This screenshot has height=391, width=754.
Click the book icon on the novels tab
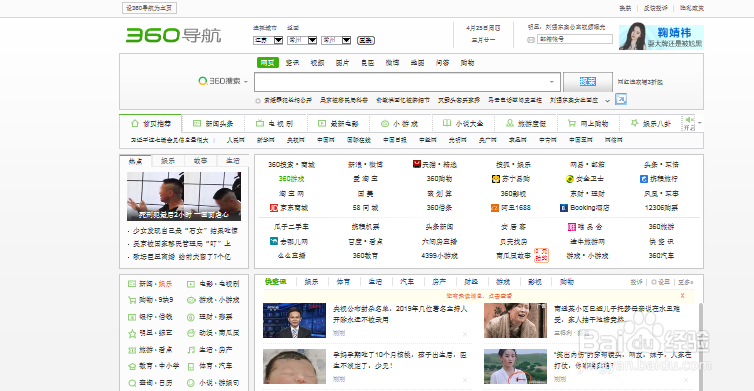447,123
